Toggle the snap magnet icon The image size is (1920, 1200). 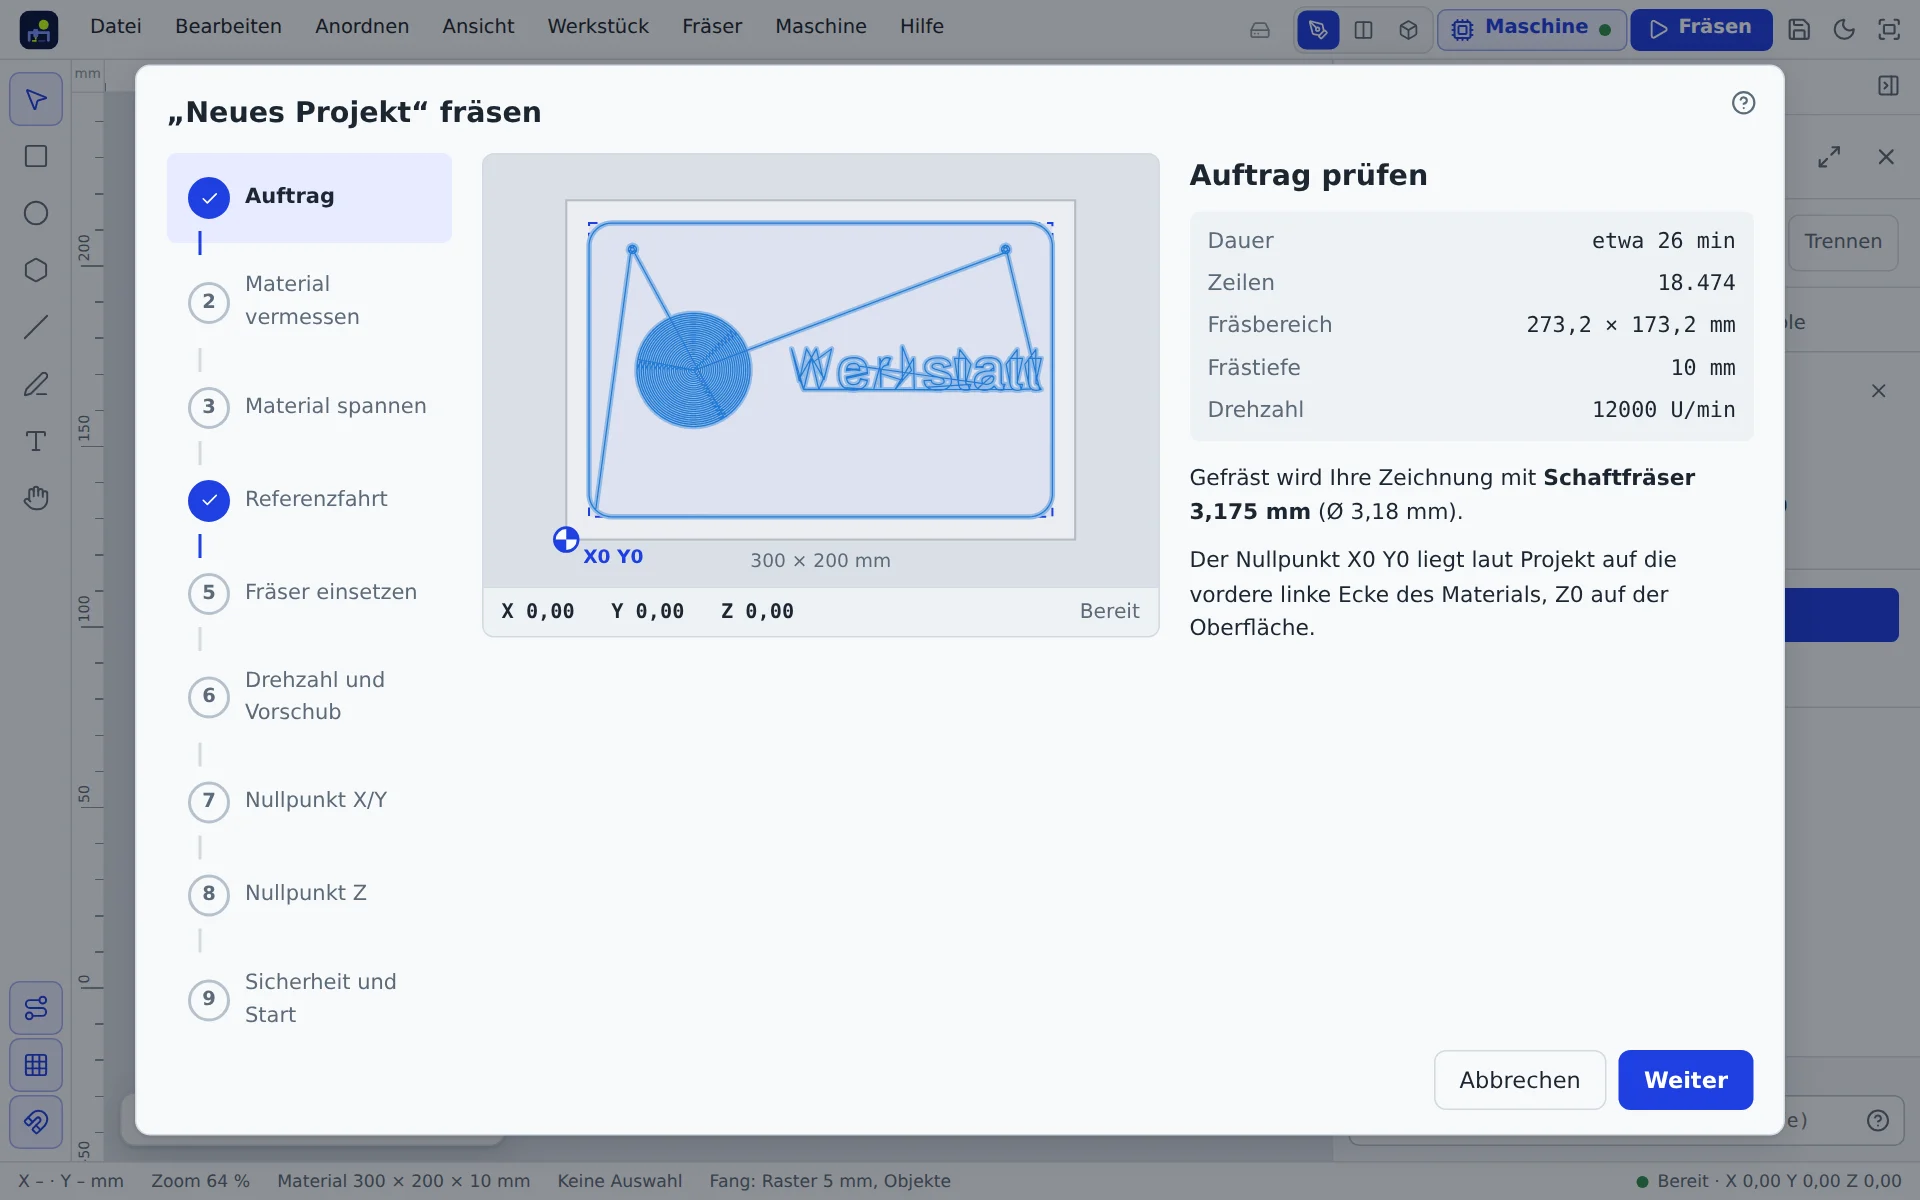[36, 1122]
